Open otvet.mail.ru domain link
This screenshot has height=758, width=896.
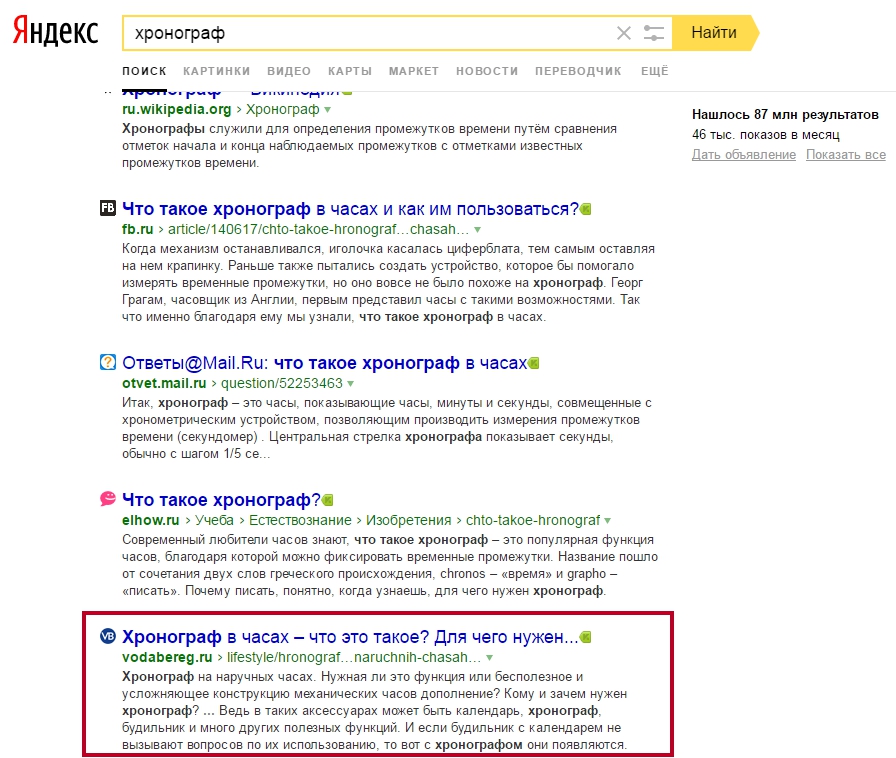tap(164, 383)
